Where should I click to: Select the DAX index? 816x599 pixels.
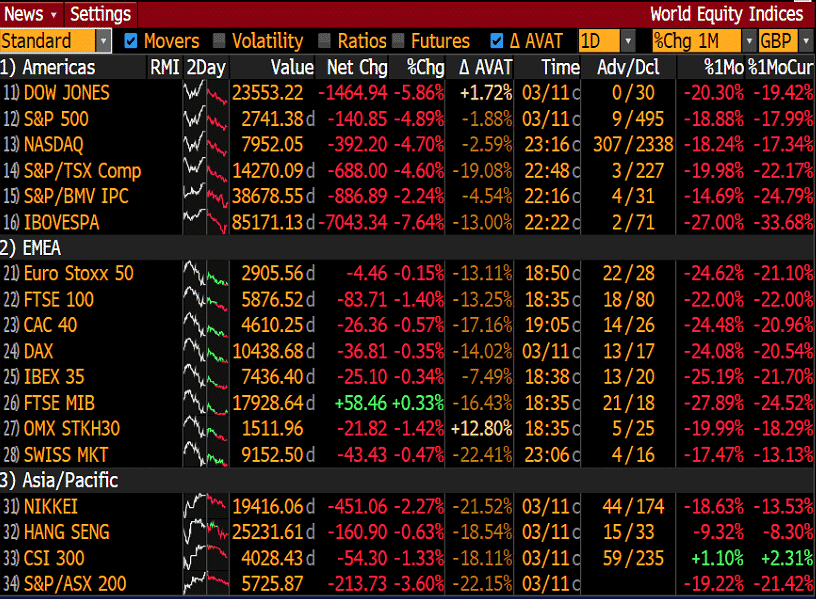pos(39,351)
